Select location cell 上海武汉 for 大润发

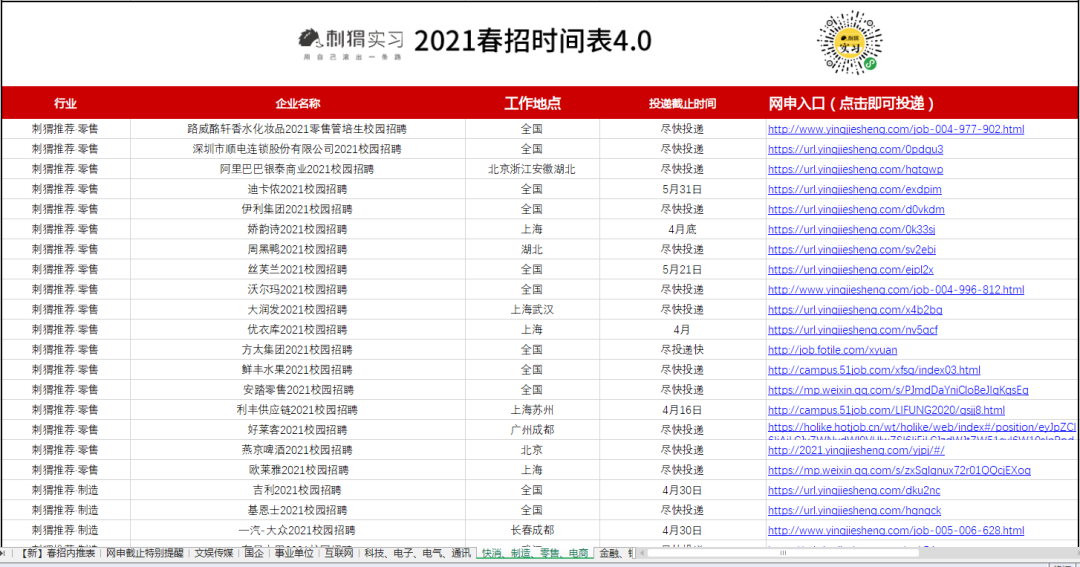tap(532, 309)
